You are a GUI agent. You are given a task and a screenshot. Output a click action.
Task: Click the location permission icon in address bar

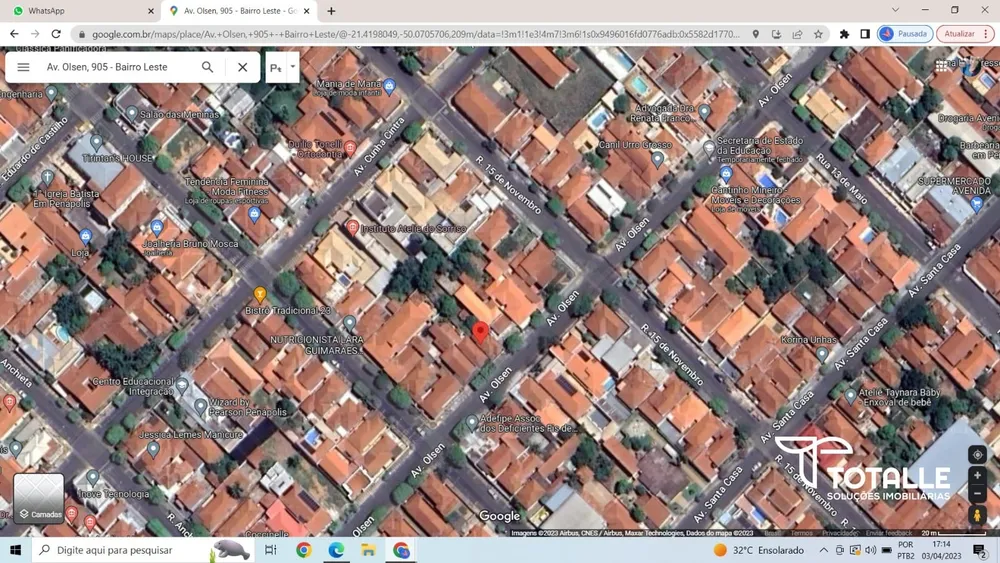tap(755, 34)
